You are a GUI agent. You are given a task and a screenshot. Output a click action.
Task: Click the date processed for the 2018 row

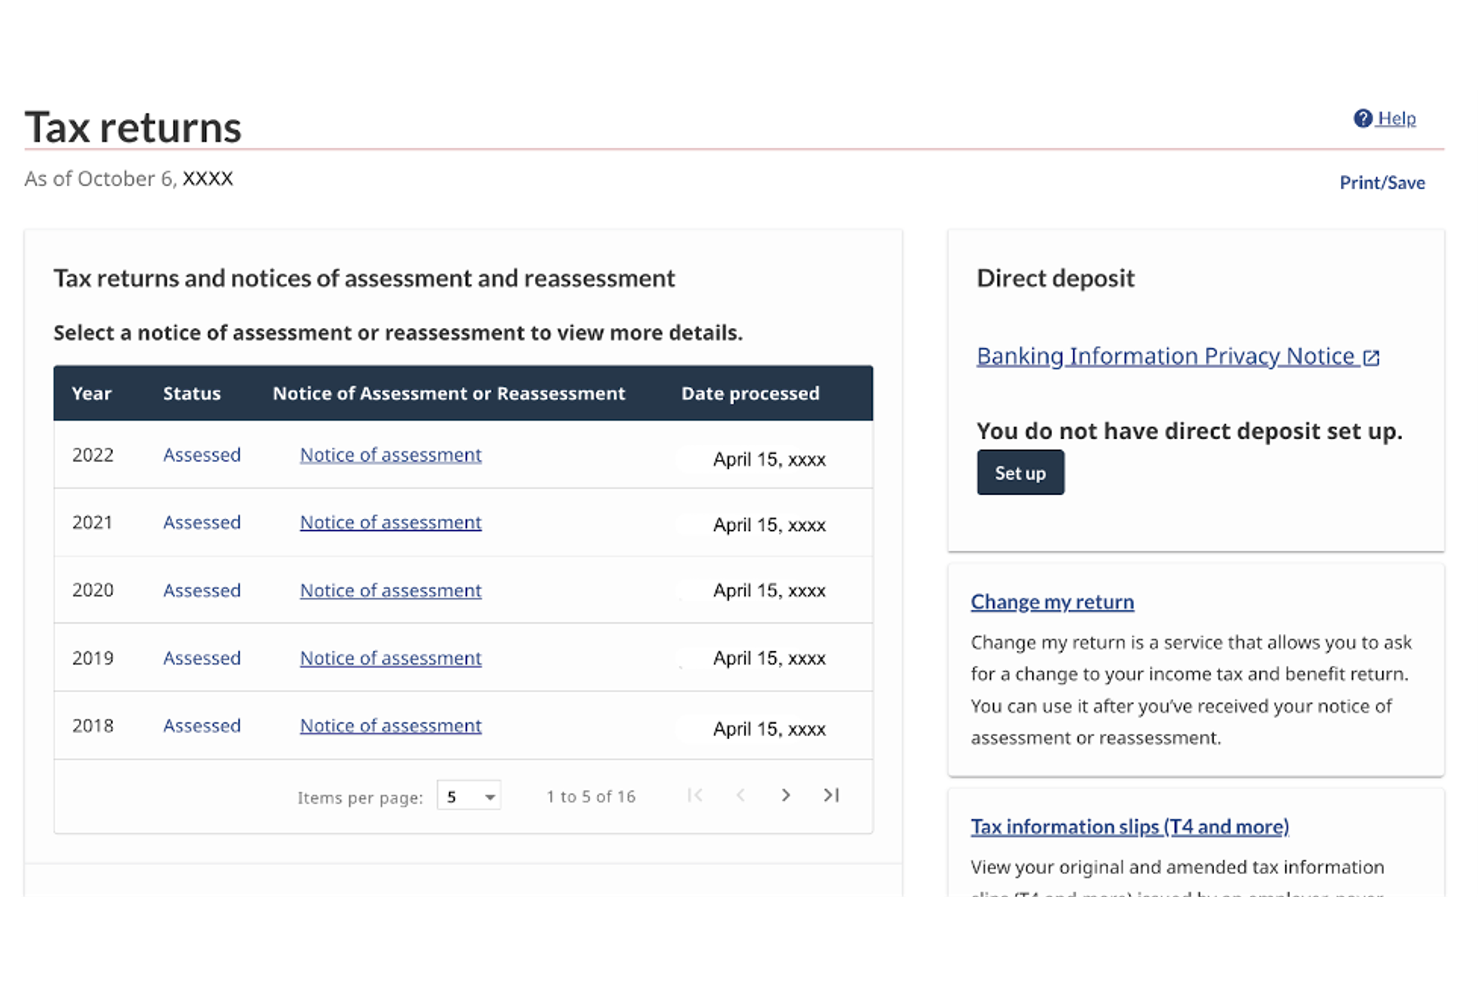click(x=769, y=729)
